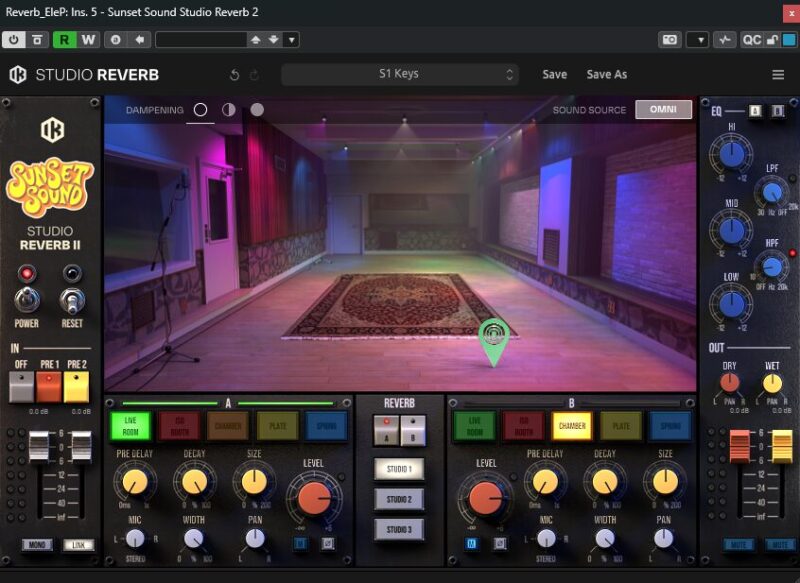Choose STUDIO 2 room
800x583 pixels.
click(x=399, y=499)
